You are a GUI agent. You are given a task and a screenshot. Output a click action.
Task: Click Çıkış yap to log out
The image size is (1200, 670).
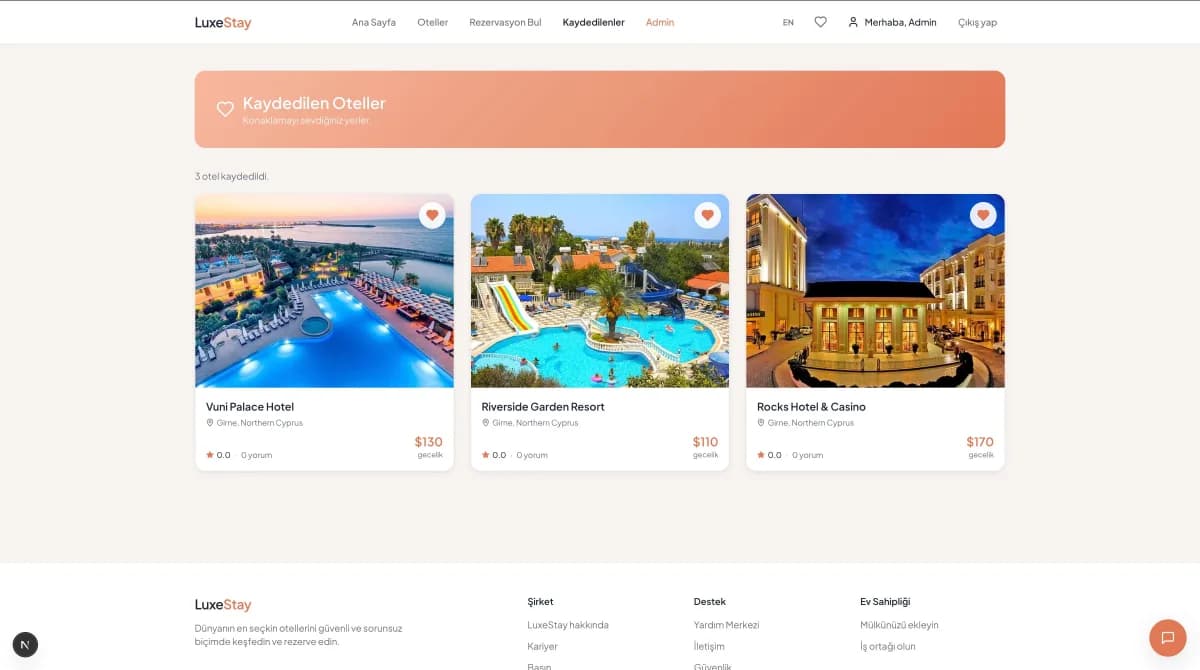[977, 22]
